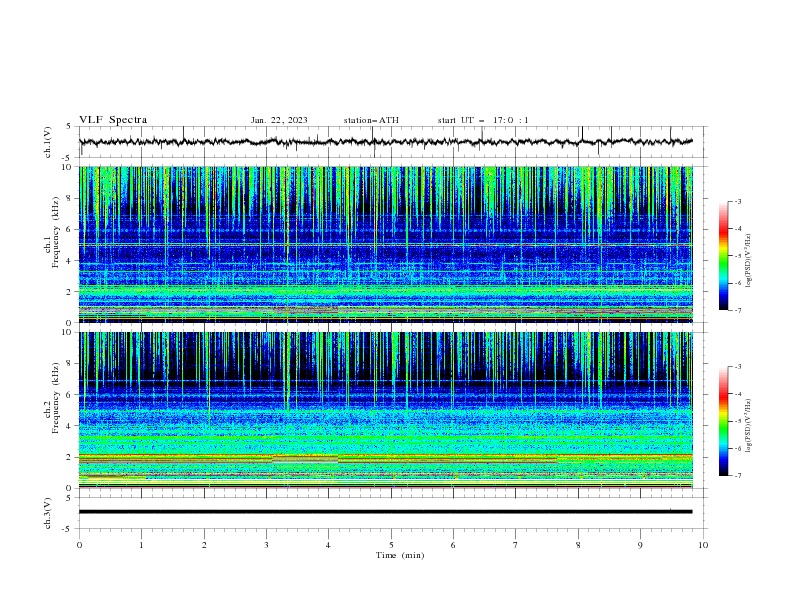The height and width of the screenshot is (612, 792).
Task: Click the "-5" tick on ch.3(V) axis
Action: (x=68, y=530)
